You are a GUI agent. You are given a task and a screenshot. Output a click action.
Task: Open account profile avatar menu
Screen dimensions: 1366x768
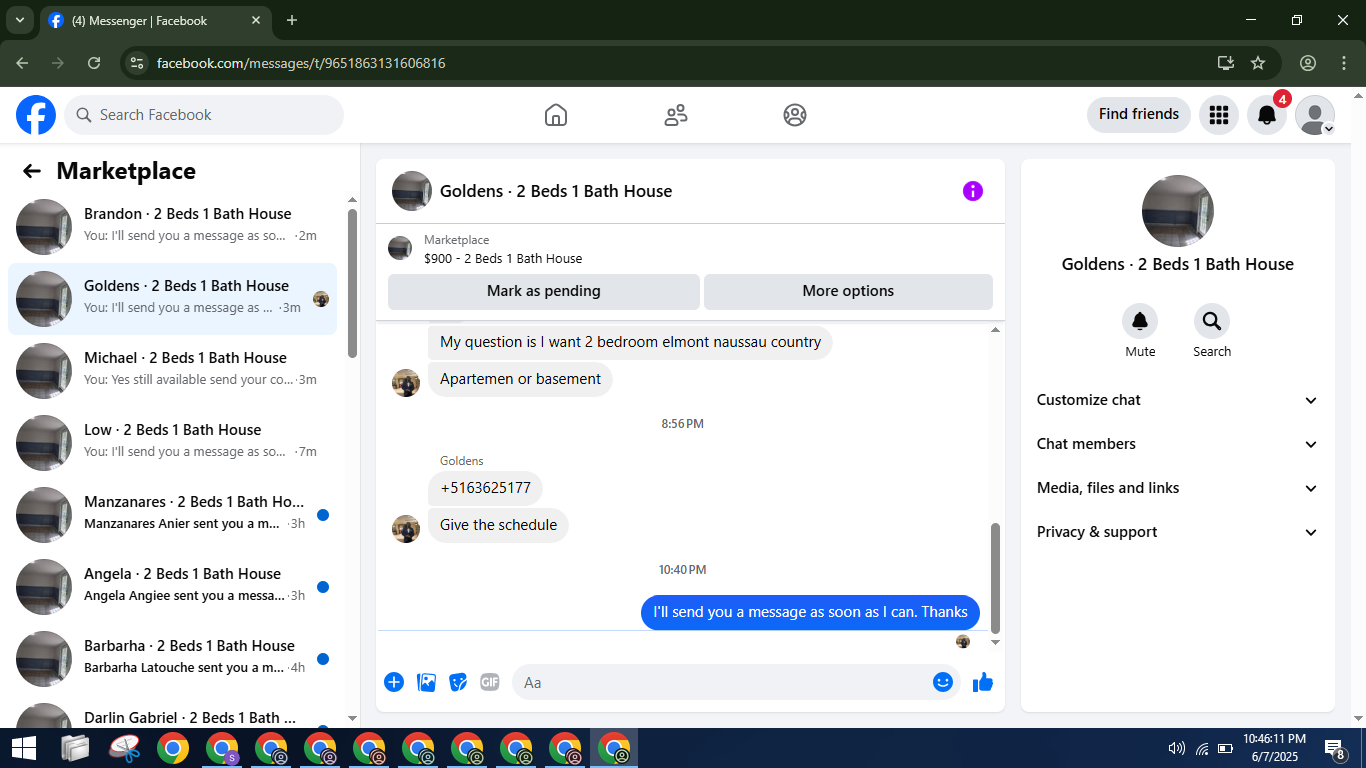pyautogui.click(x=1315, y=115)
